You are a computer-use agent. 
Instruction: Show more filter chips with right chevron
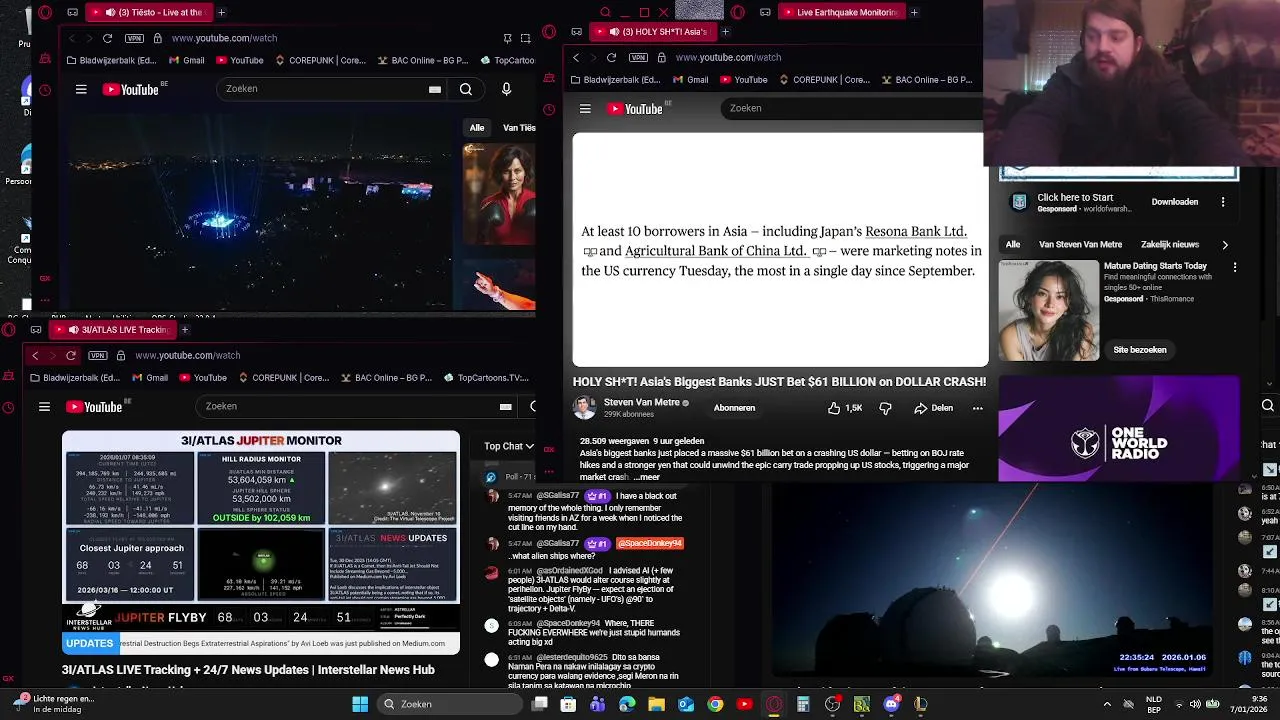click(1225, 244)
